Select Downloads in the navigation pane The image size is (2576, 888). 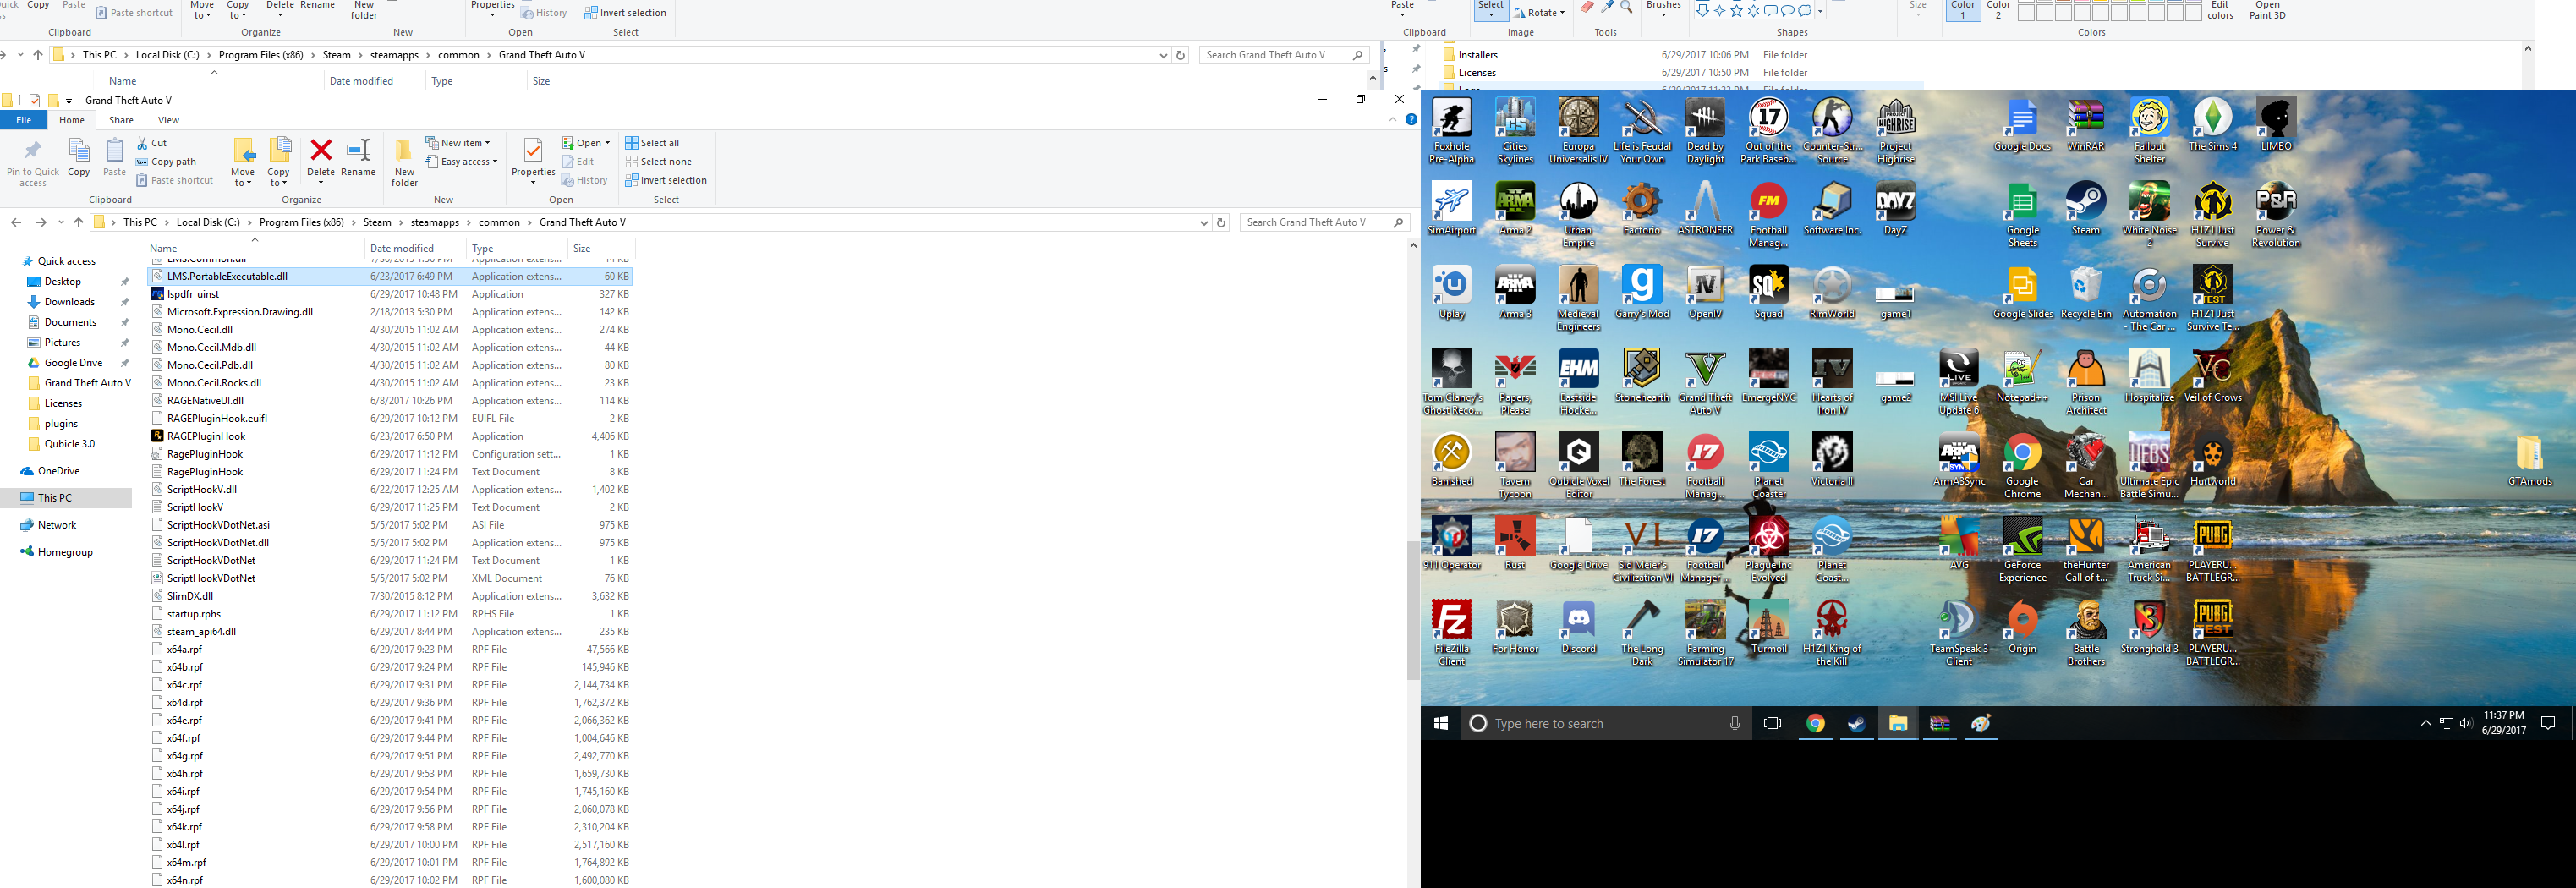(69, 302)
